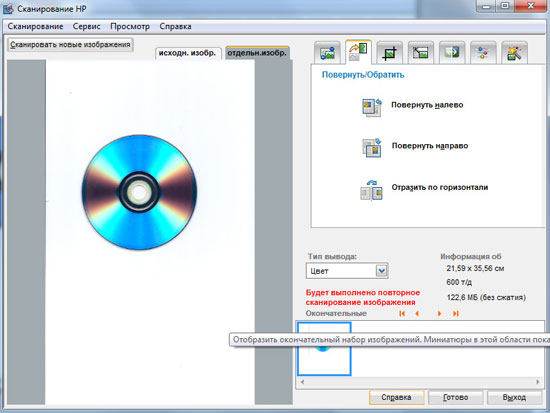Click the Справка button at bottom
The width and height of the screenshot is (550, 413).
tap(396, 397)
